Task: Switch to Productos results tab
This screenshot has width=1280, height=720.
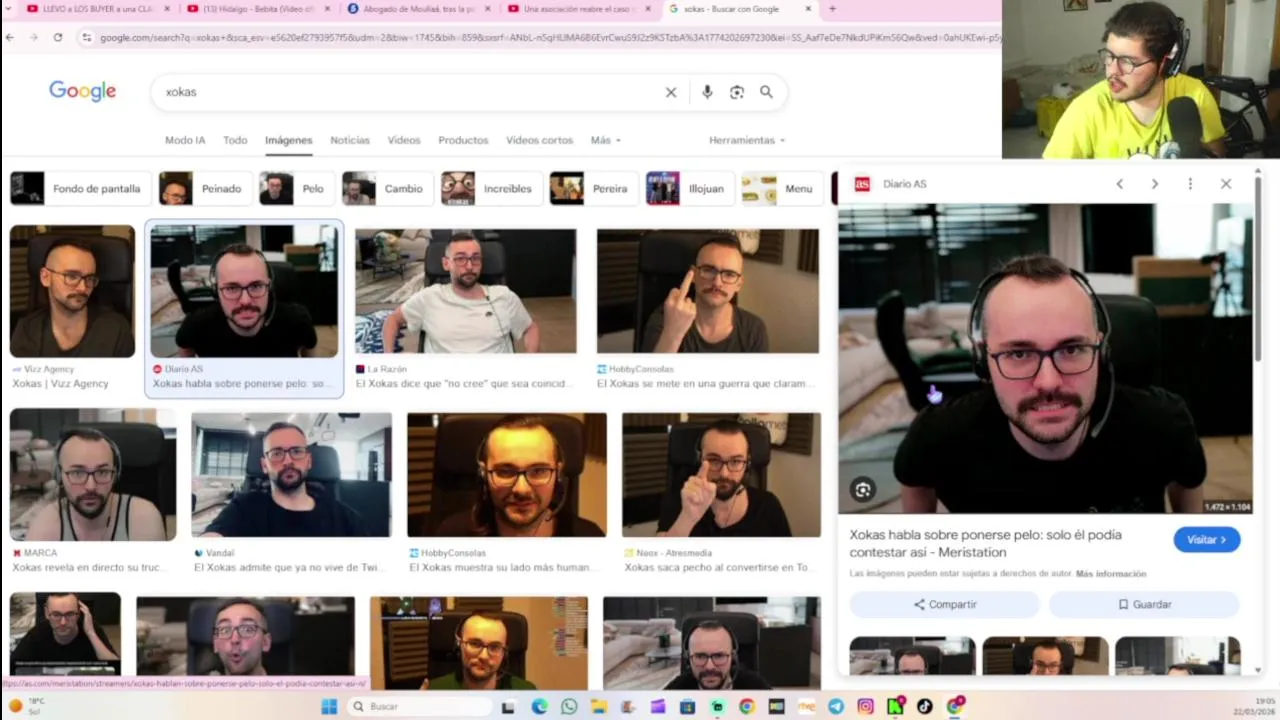Action: pyautogui.click(x=463, y=140)
